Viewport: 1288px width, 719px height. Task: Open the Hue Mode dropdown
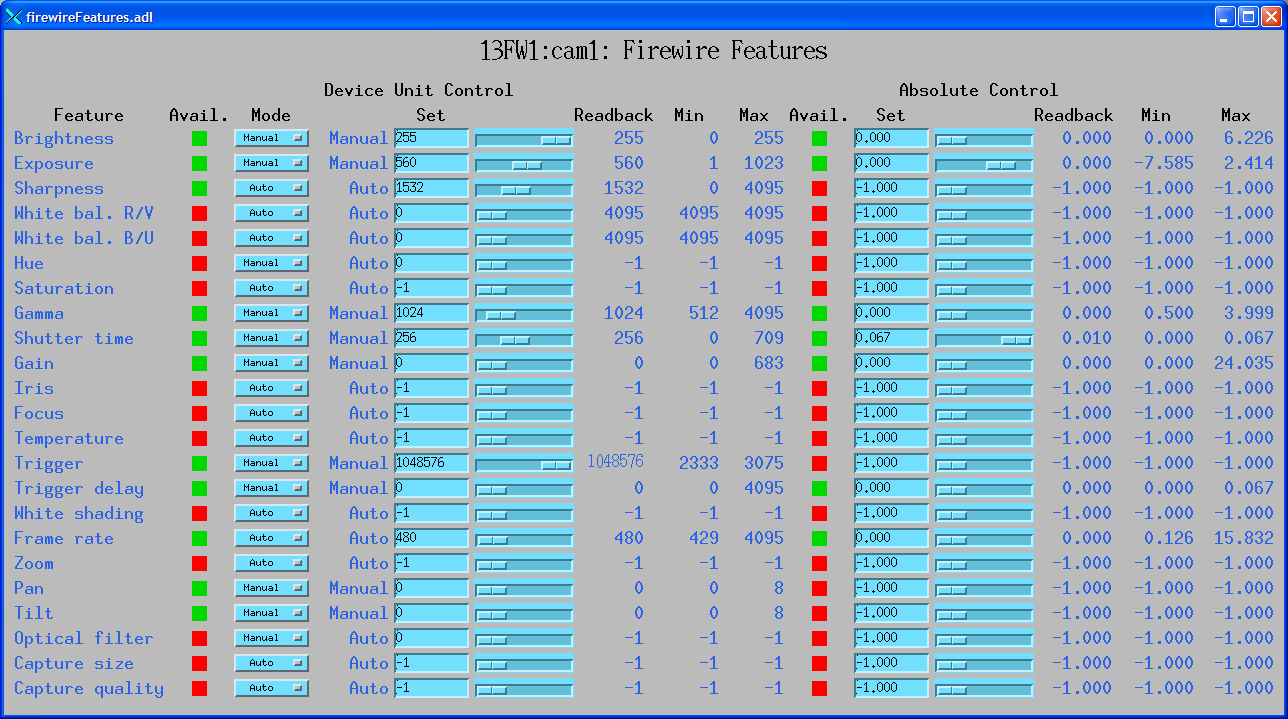pyautogui.click(x=270, y=263)
